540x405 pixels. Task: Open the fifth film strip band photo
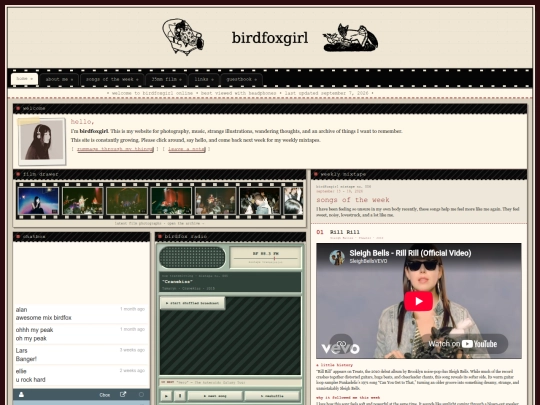click(216, 201)
